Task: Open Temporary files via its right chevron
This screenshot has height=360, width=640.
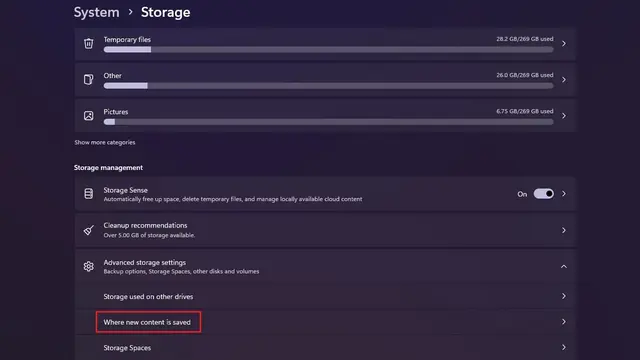Action: 564,43
